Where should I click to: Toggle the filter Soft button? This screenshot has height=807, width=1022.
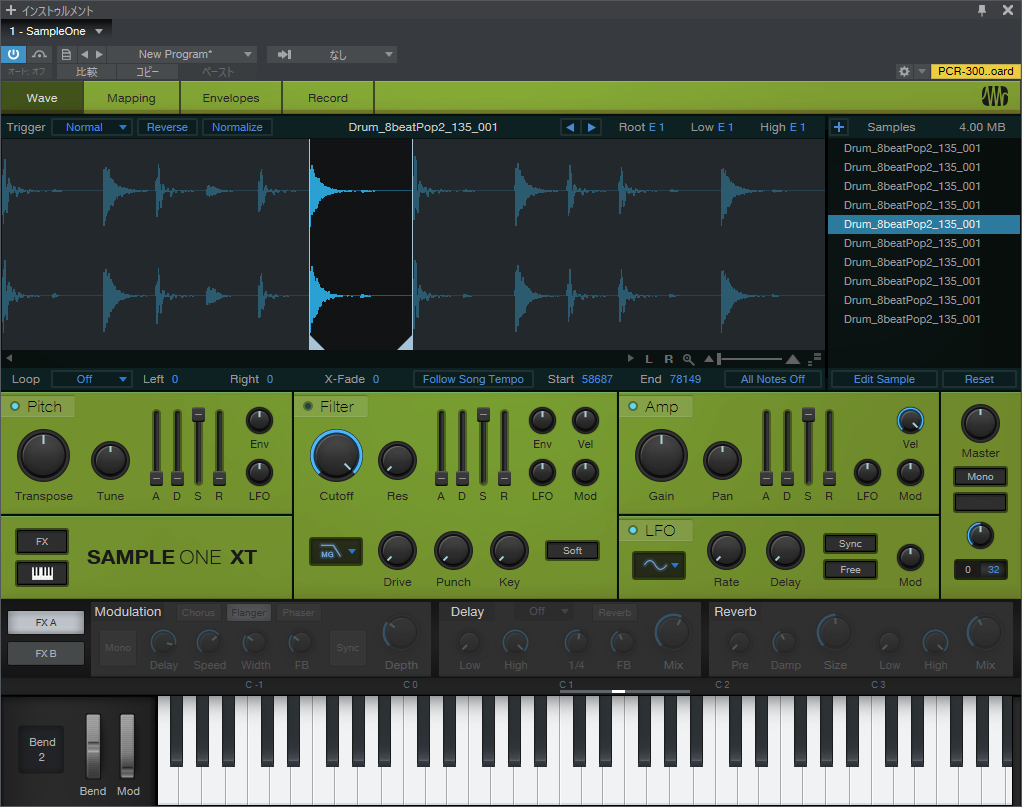pyautogui.click(x=572, y=551)
